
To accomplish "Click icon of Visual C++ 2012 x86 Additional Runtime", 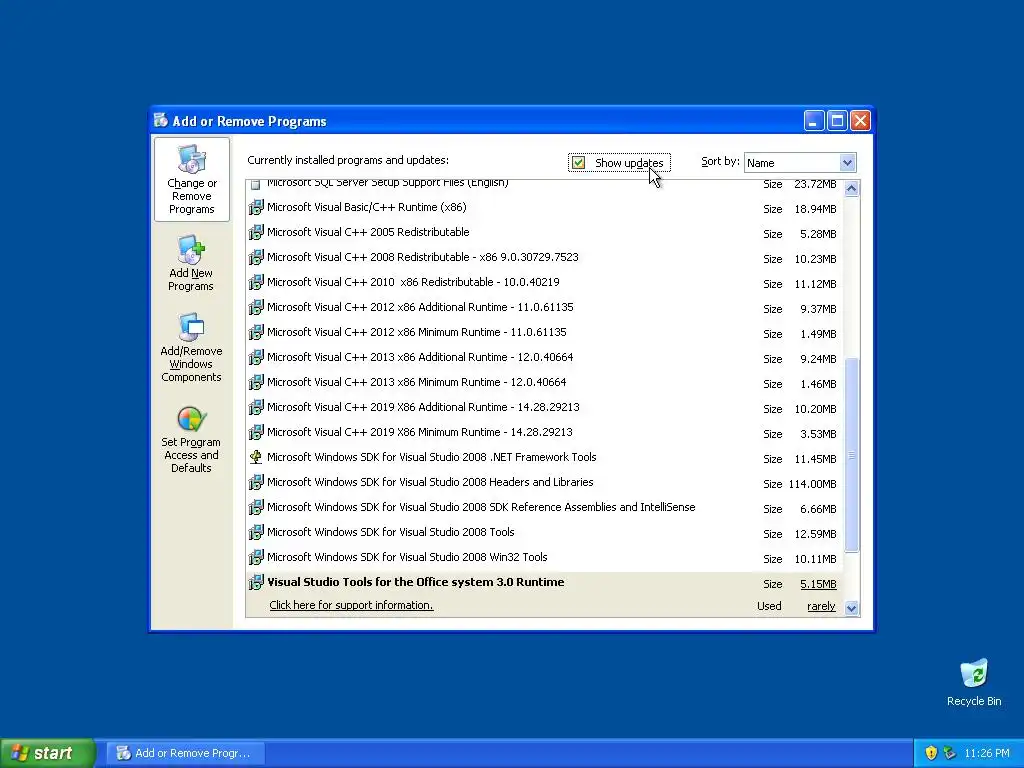I will [256, 308].
